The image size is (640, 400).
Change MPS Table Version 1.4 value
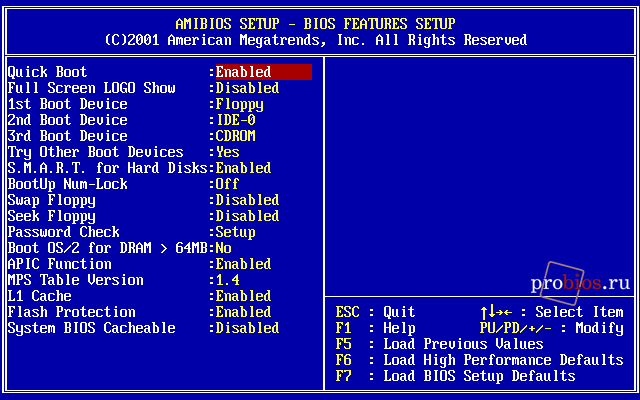coord(227,280)
